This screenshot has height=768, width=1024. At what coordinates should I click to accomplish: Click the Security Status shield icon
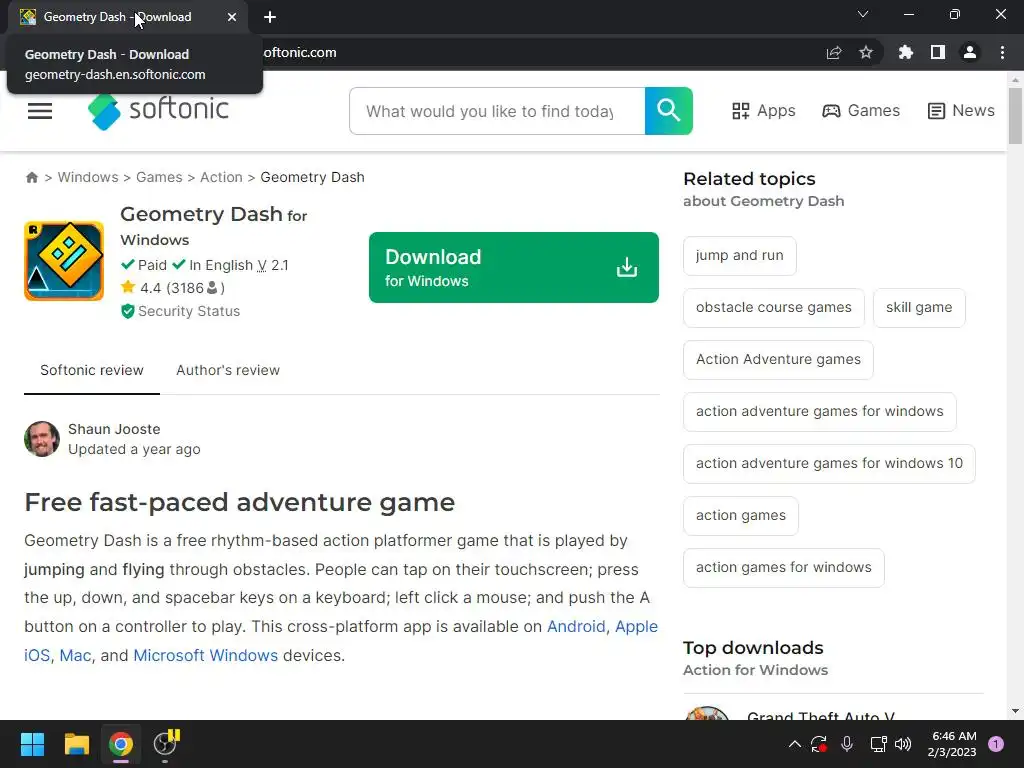pos(127,312)
